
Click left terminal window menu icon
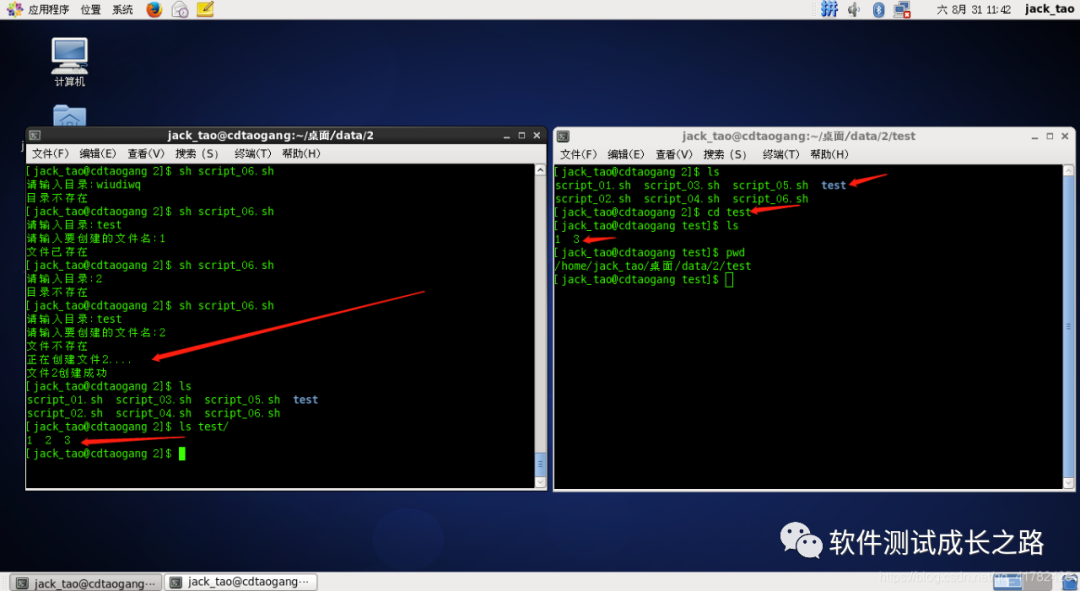coord(35,136)
